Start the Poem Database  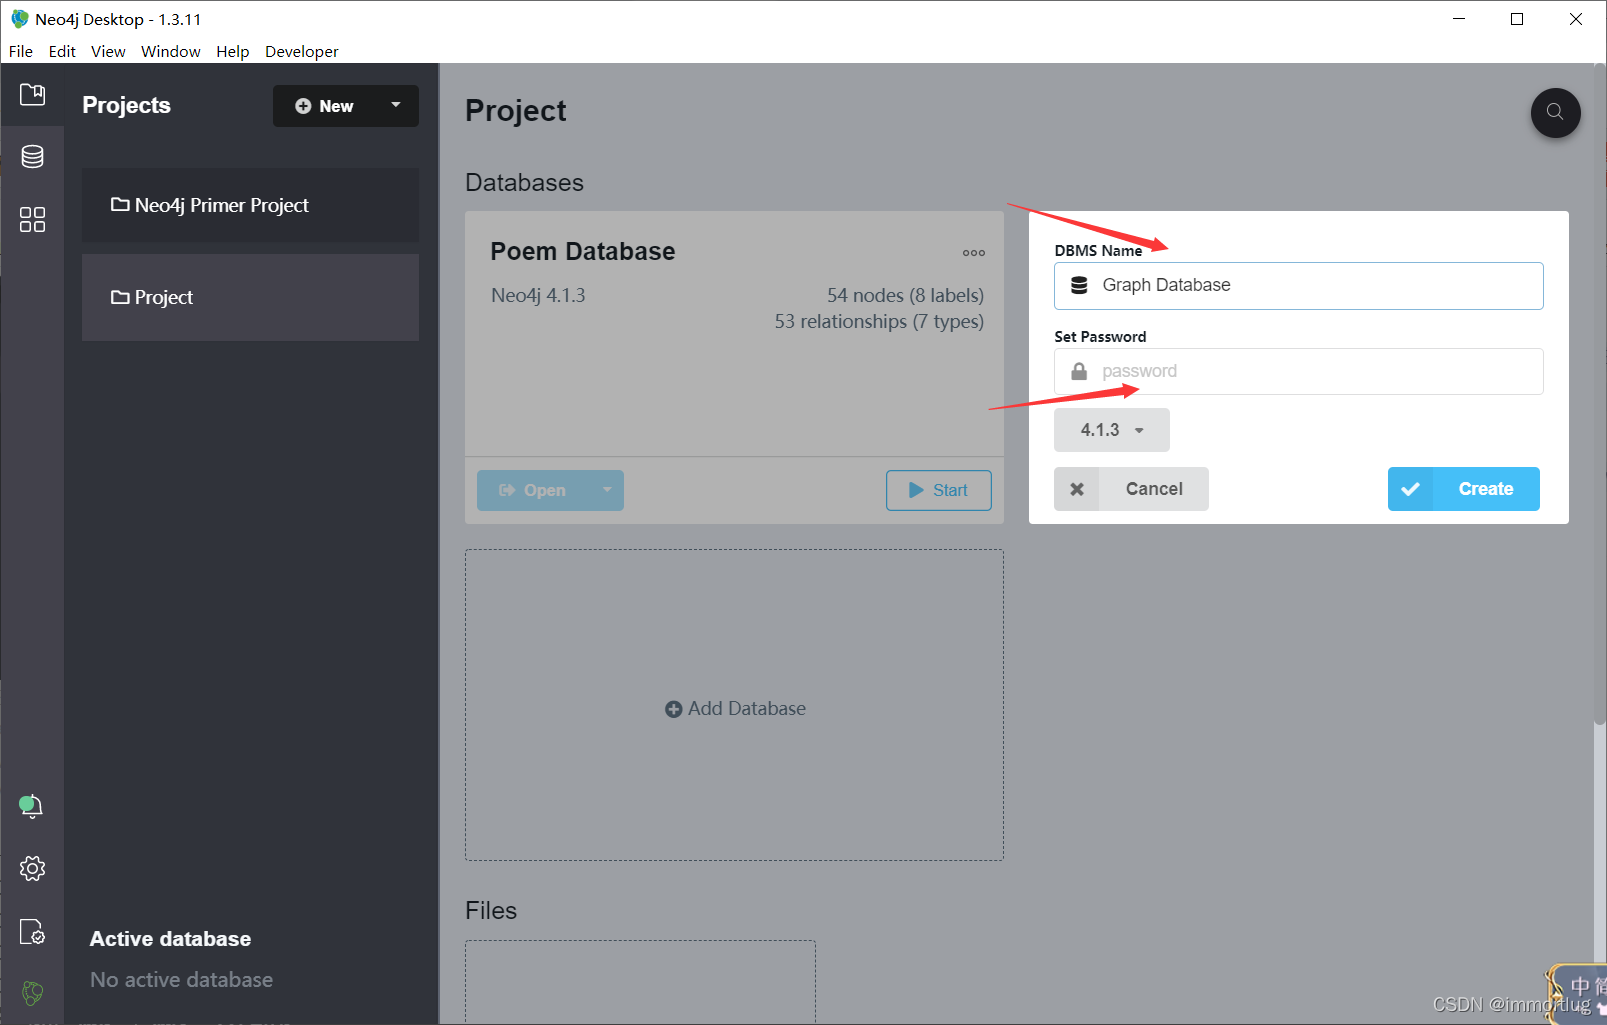pos(939,490)
